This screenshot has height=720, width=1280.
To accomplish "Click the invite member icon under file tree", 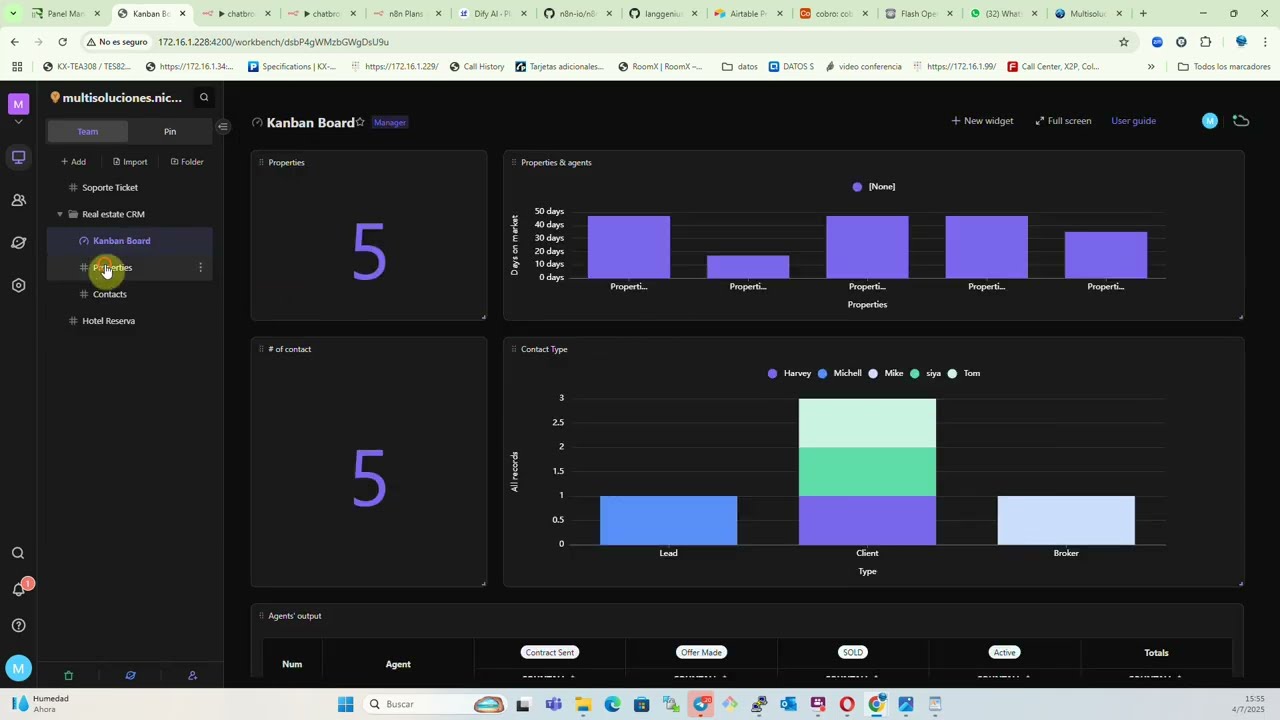I will tap(192, 676).
